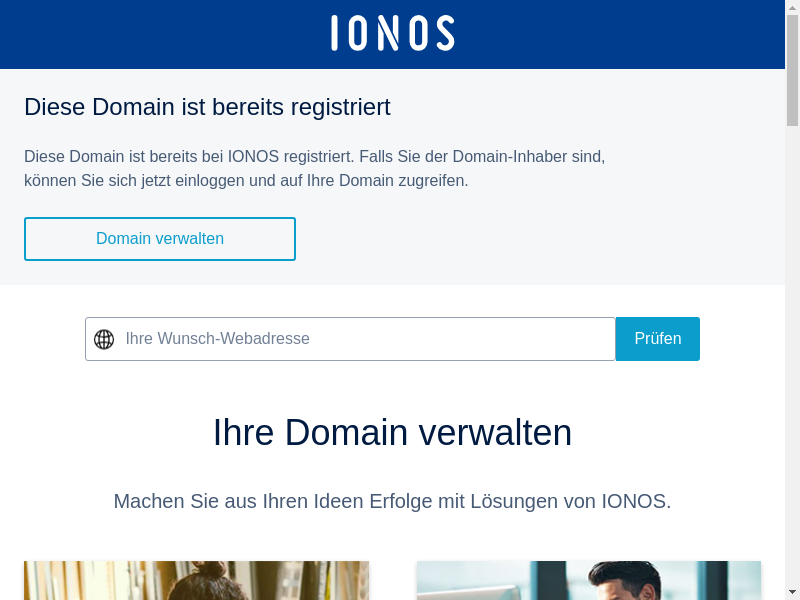Viewport: 800px width, 600px height.
Task: Open the left photo with the woman
Action: pyautogui.click(x=196, y=581)
